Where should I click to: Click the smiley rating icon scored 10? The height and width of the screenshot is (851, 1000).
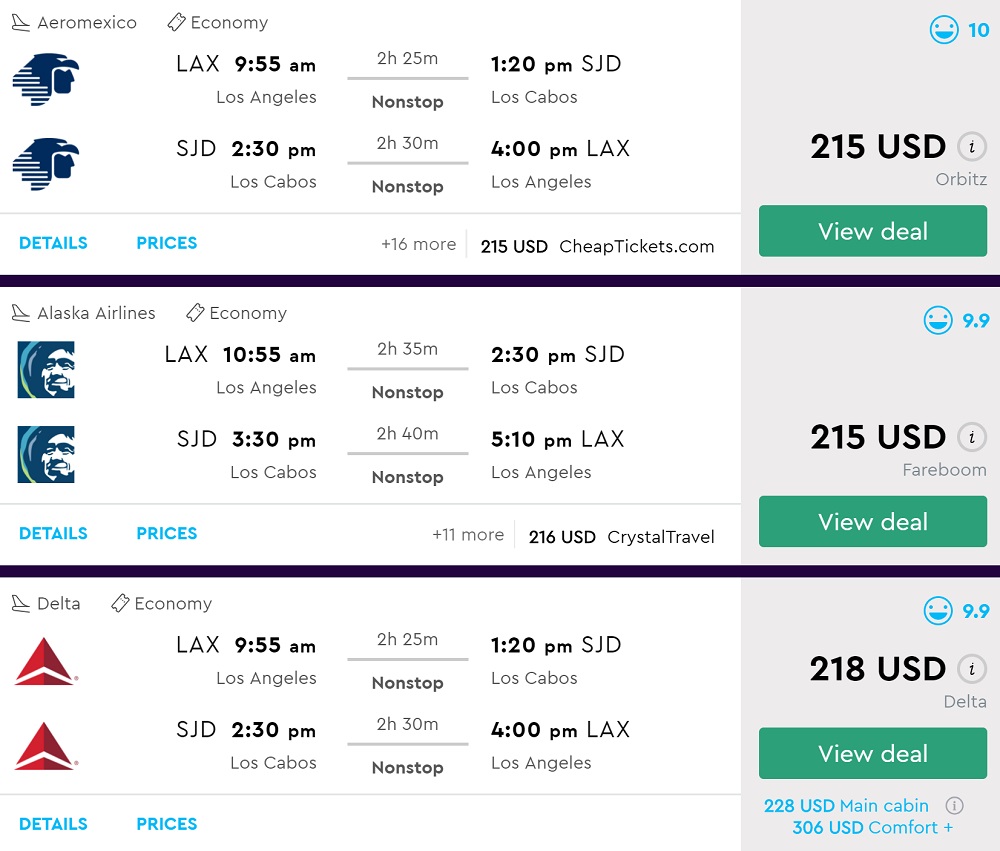coord(943,30)
